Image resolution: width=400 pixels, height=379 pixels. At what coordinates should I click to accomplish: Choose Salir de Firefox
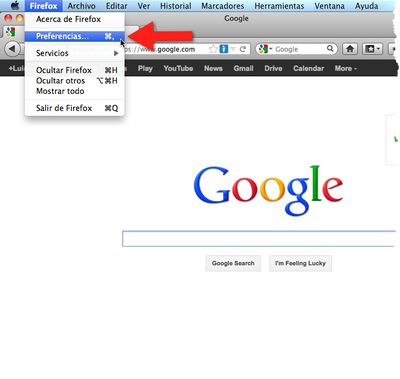[x=75, y=108]
